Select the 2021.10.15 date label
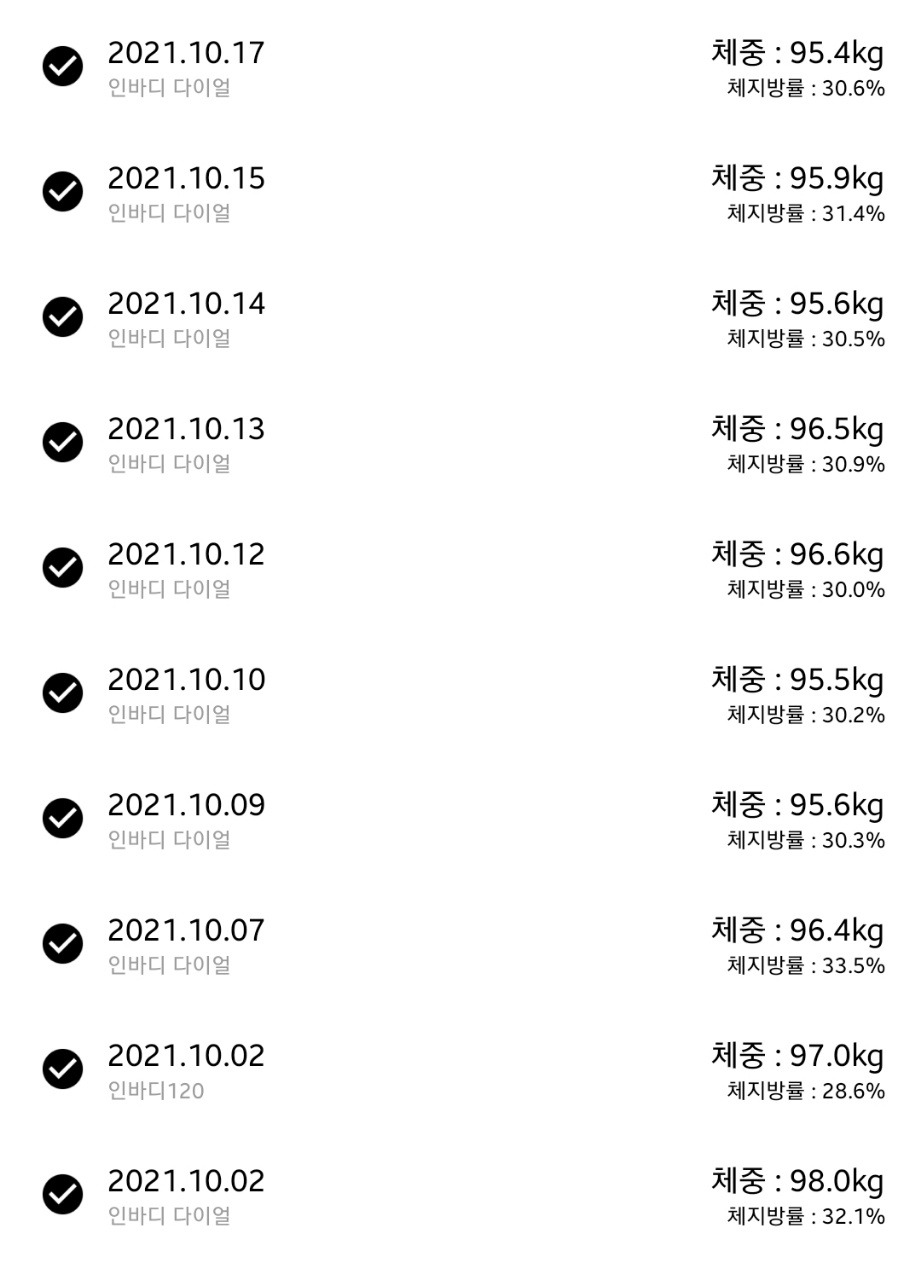The height and width of the screenshot is (1280, 921). click(x=186, y=178)
